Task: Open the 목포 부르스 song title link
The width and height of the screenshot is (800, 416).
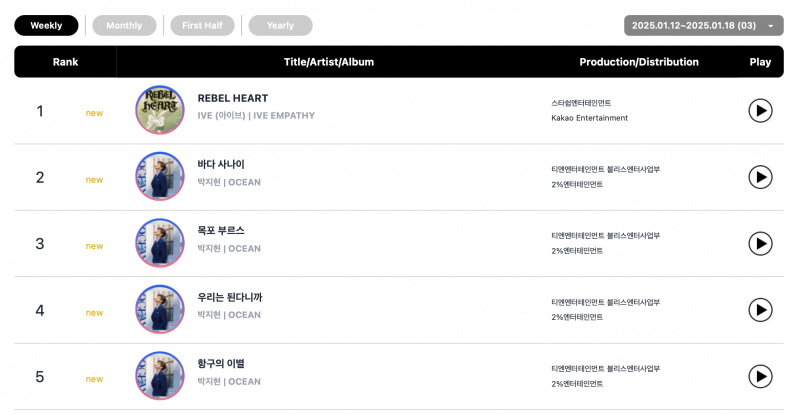Action: click(221, 231)
